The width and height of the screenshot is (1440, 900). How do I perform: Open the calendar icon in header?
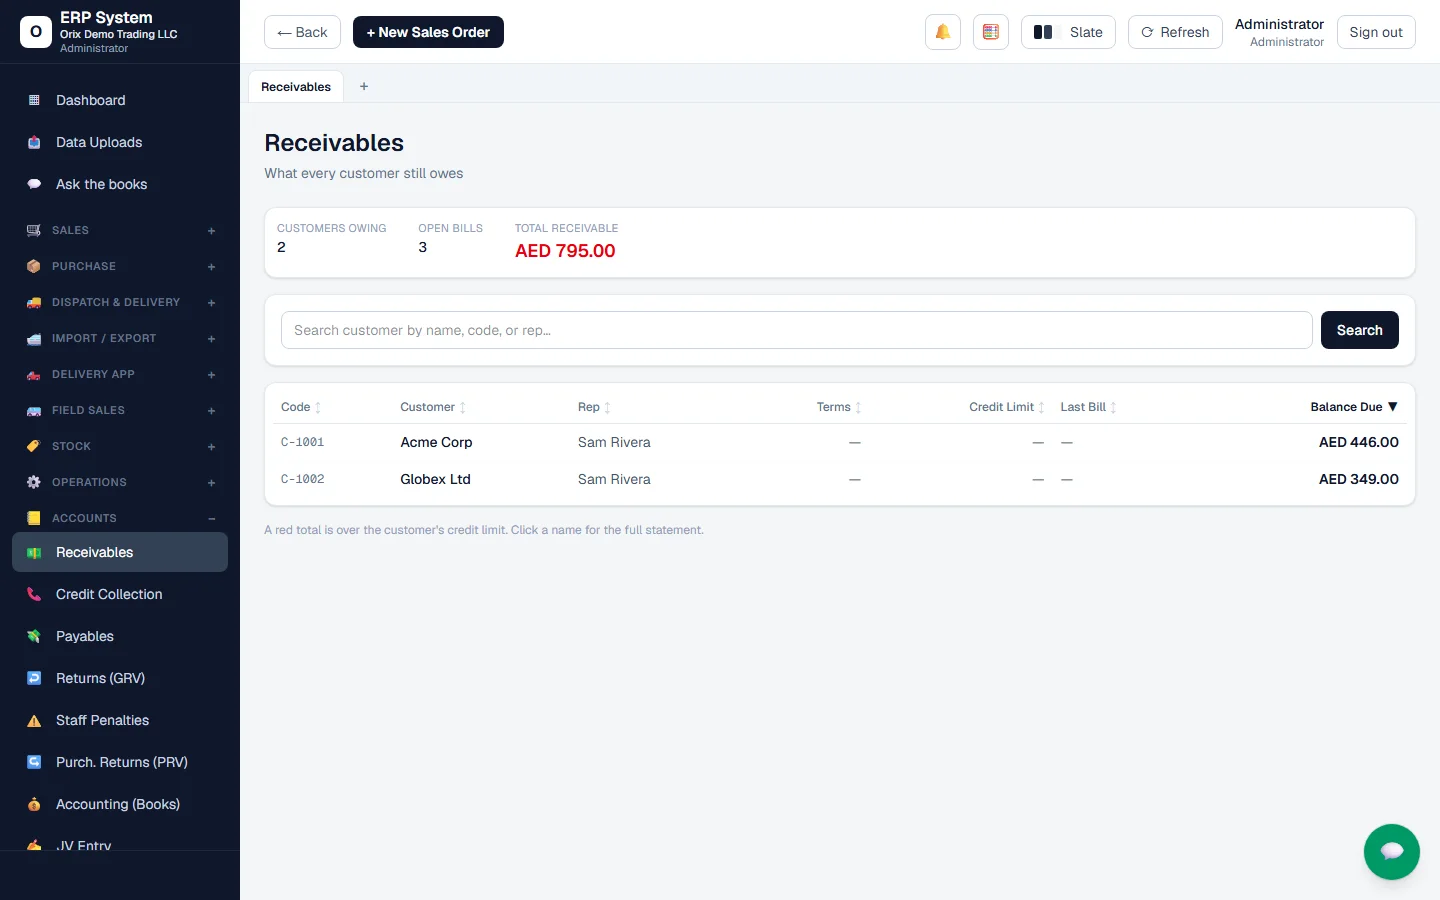[990, 32]
